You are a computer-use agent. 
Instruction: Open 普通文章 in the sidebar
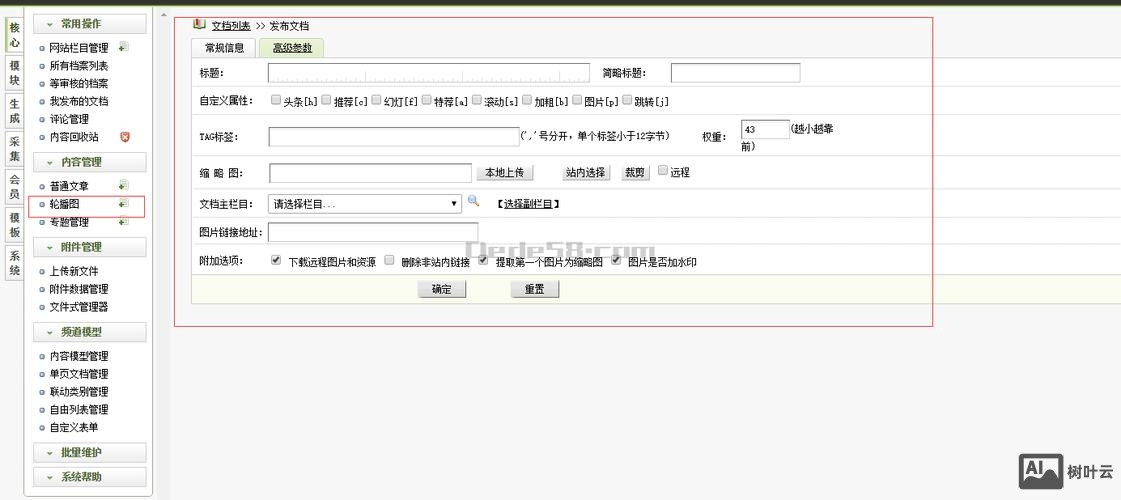click(69, 186)
